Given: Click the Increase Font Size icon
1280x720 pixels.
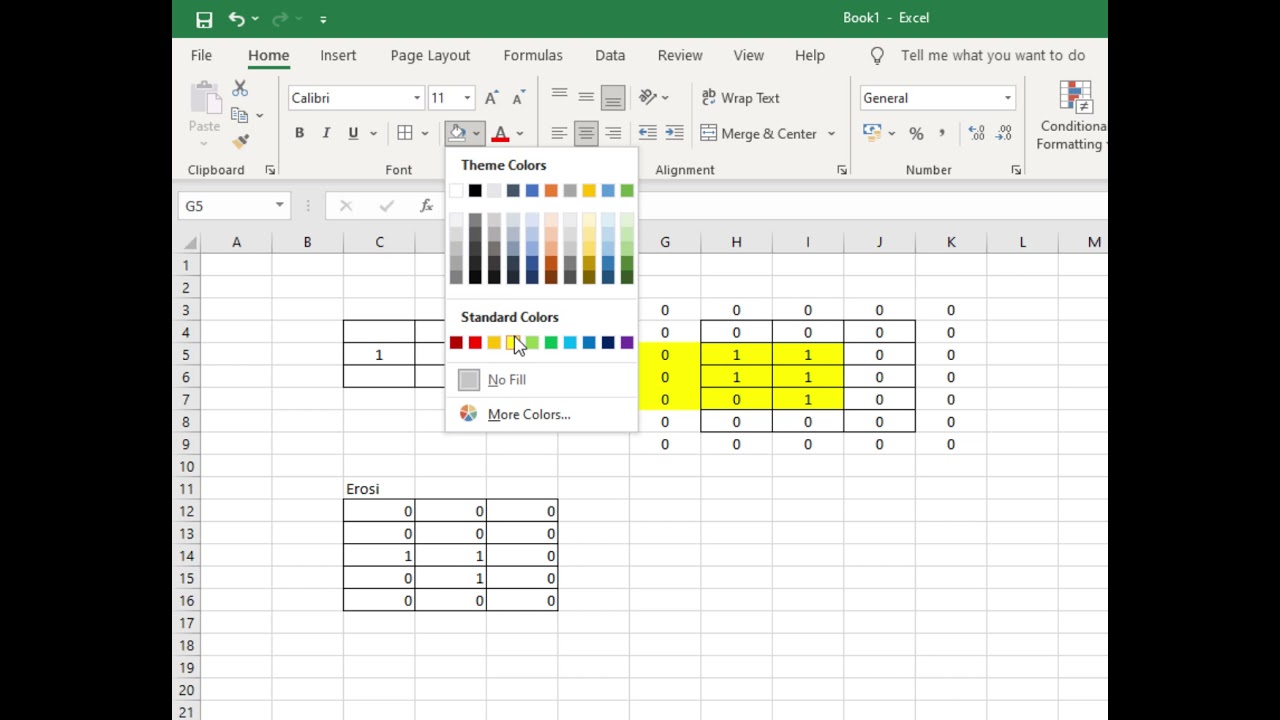Looking at the screenshot, I should point(491,98).
